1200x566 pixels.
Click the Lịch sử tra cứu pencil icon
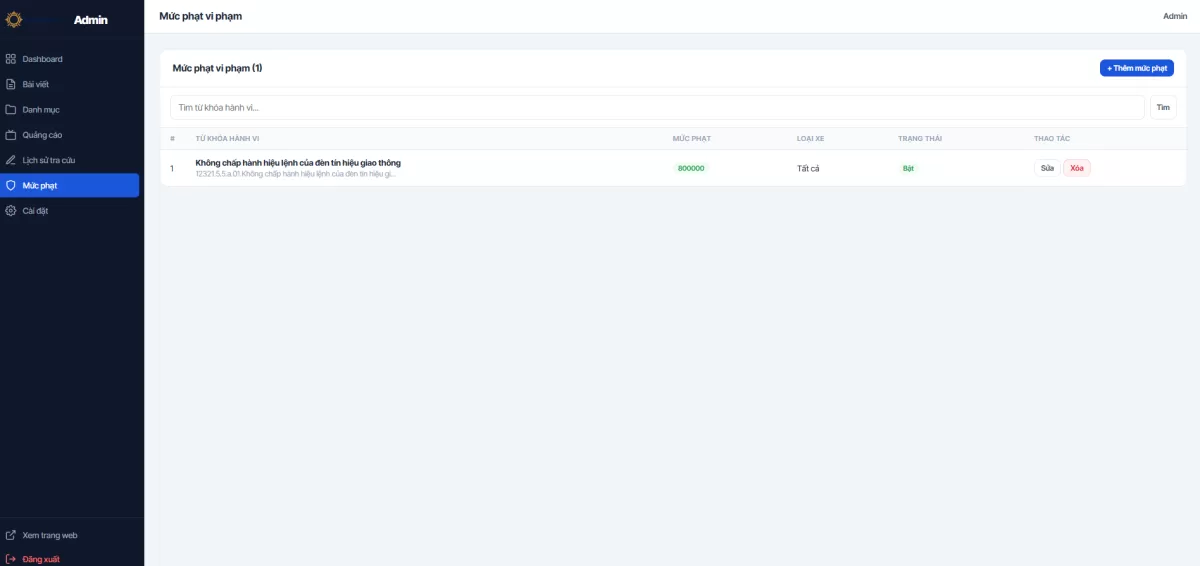11,160
